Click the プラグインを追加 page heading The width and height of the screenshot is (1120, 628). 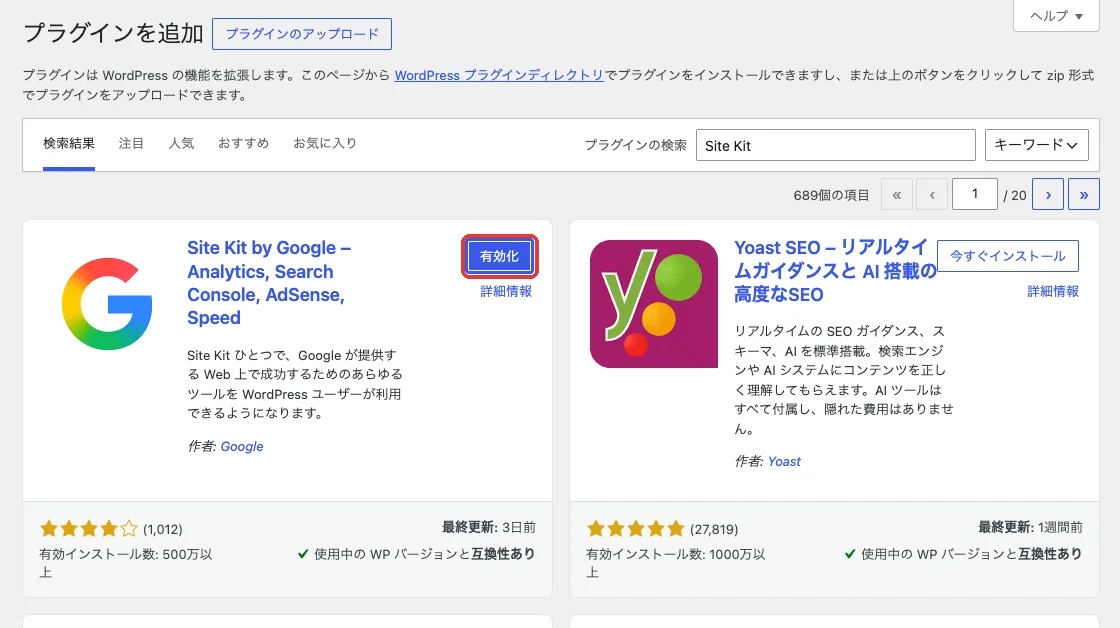[114, 33]
